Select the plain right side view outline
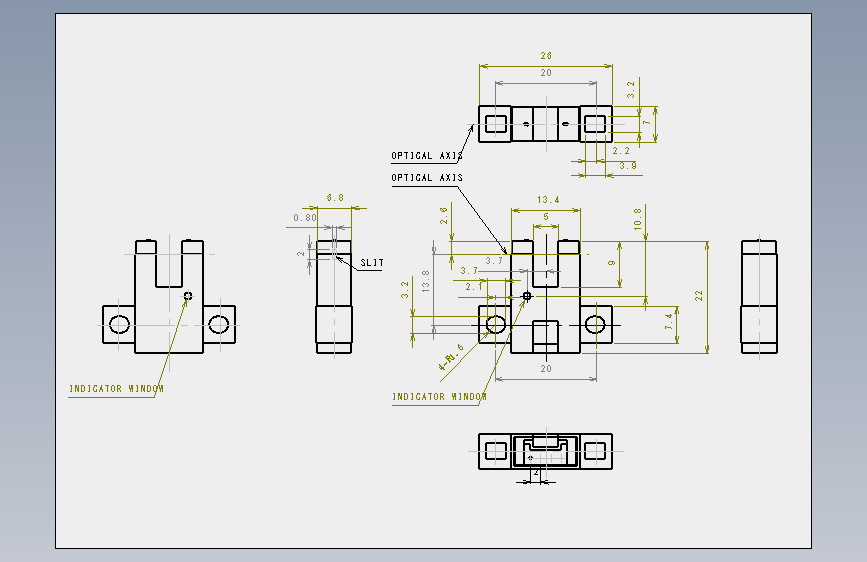This screenshot has width=867, height=562. (x=759, y=296)
